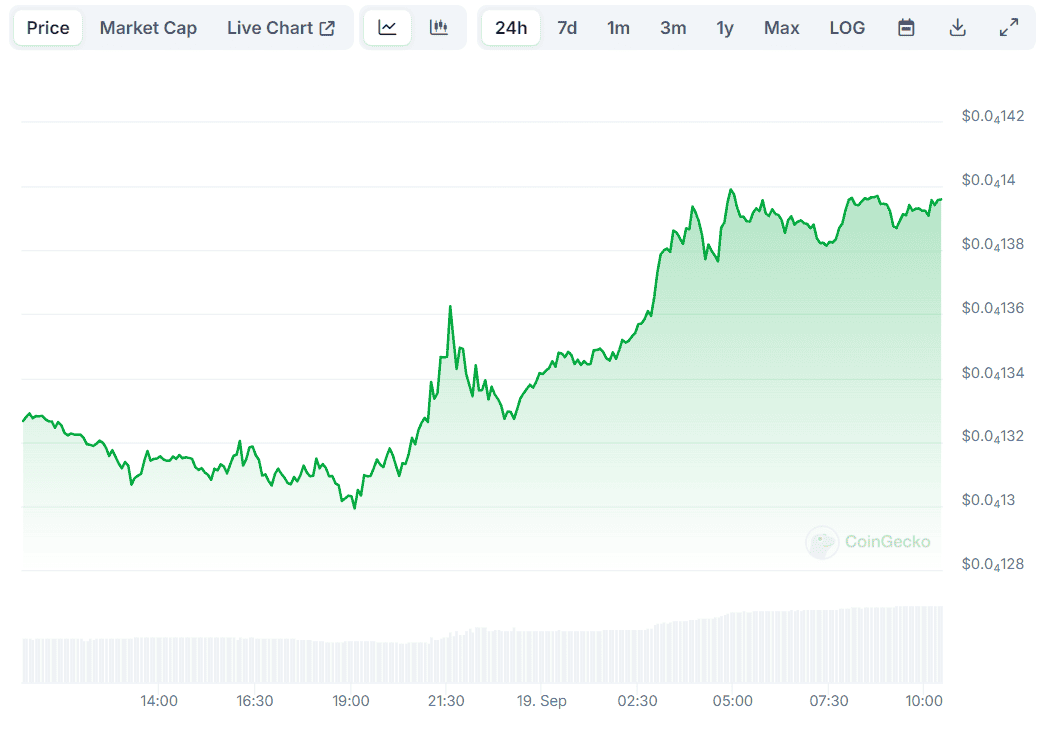
Task: Click the price low near 19:00
Action: point(354,508)
